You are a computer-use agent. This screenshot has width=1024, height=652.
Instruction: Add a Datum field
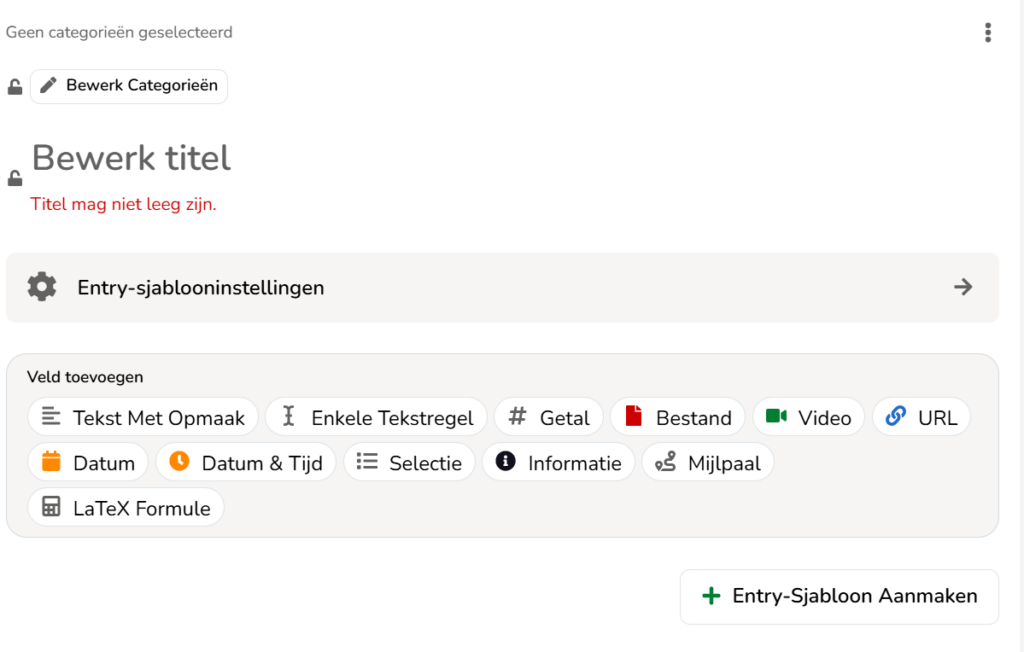pyautogui.click(x=88, y=462)
